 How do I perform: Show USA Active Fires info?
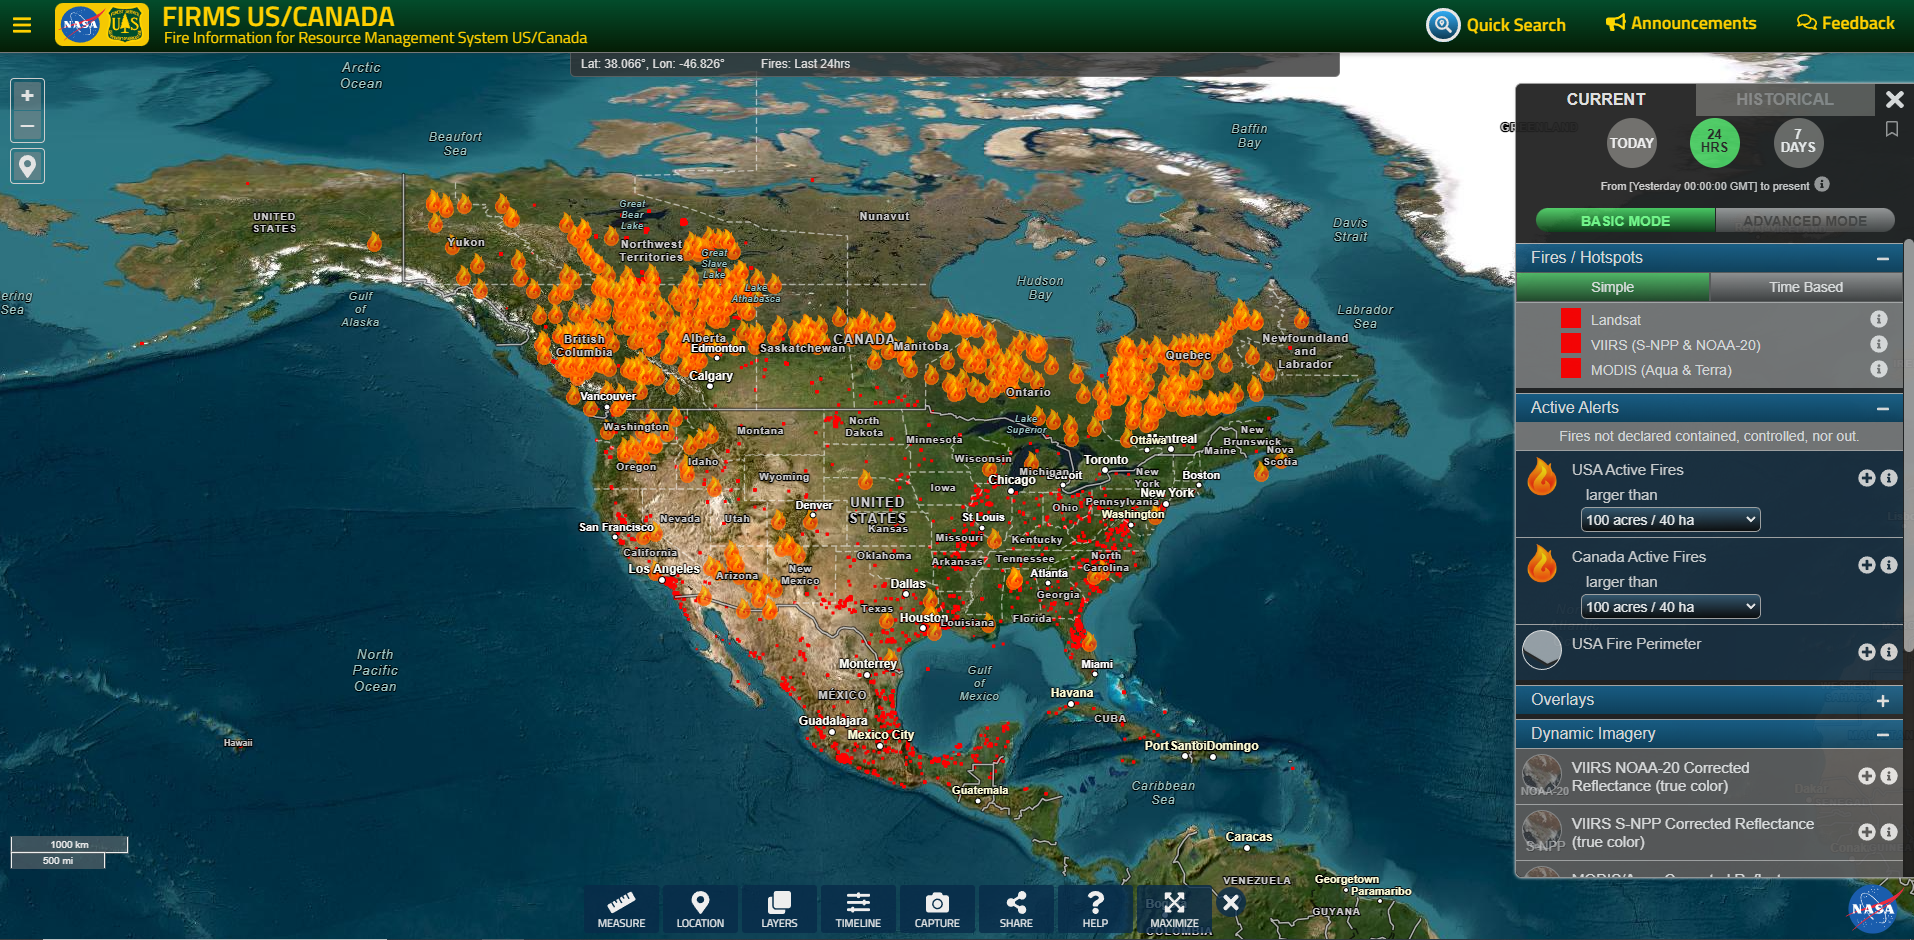pos(1889,478)
